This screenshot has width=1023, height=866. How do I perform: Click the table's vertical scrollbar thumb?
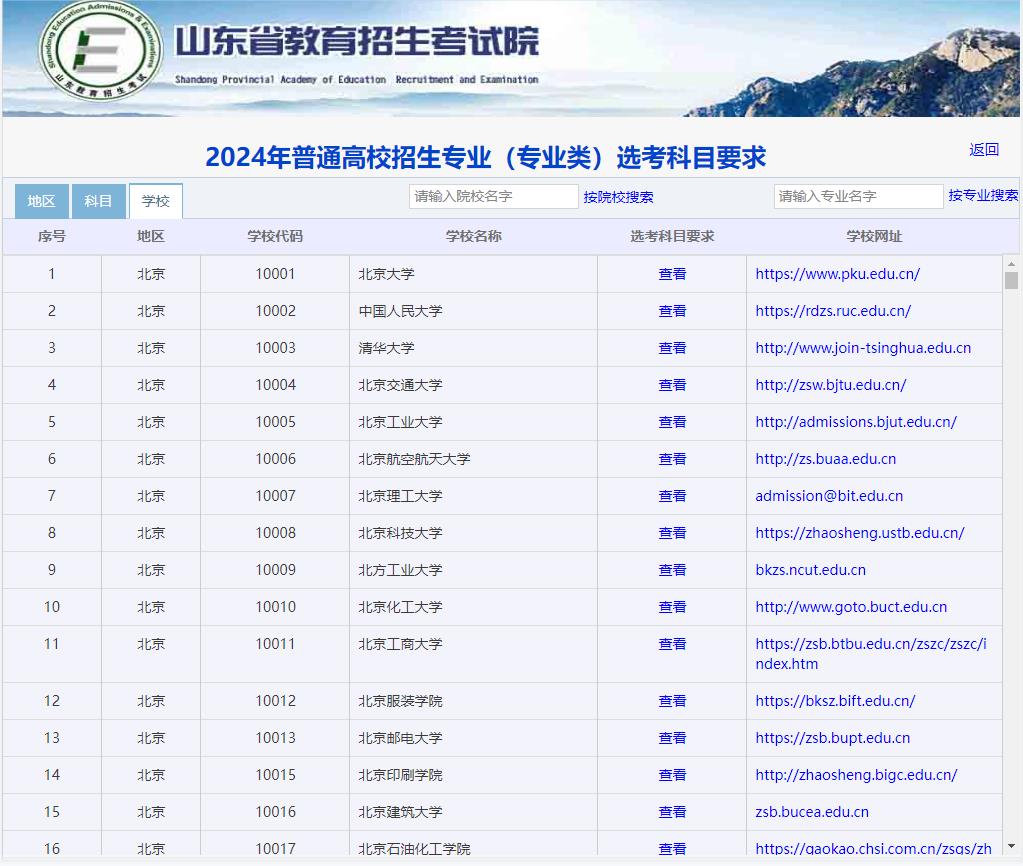(x=1011, y=281)
